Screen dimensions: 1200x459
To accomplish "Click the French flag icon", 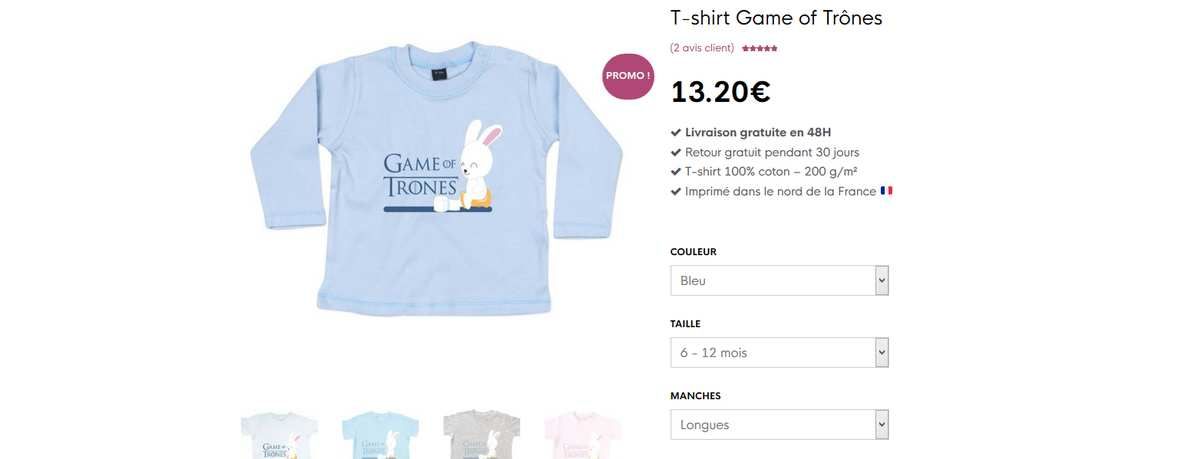I will coord(886,190).
